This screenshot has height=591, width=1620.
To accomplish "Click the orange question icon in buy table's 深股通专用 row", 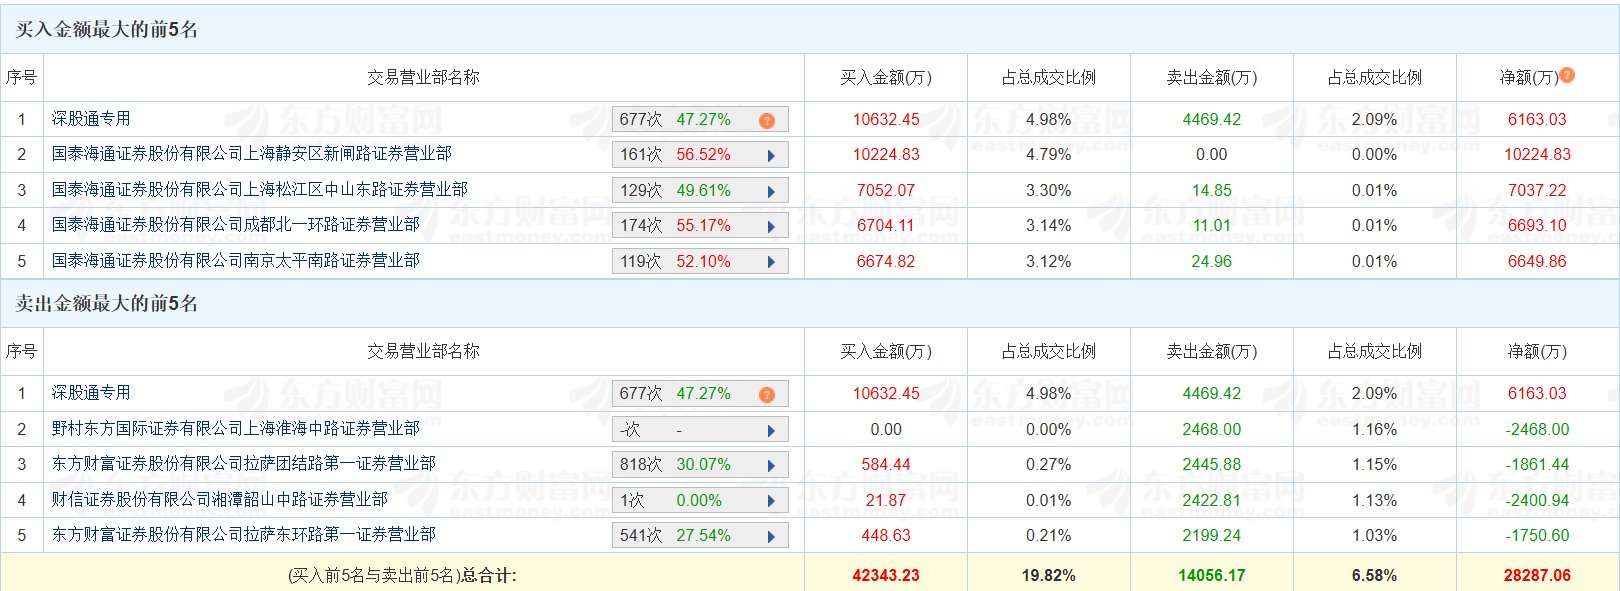I will (x=767, y=120).
